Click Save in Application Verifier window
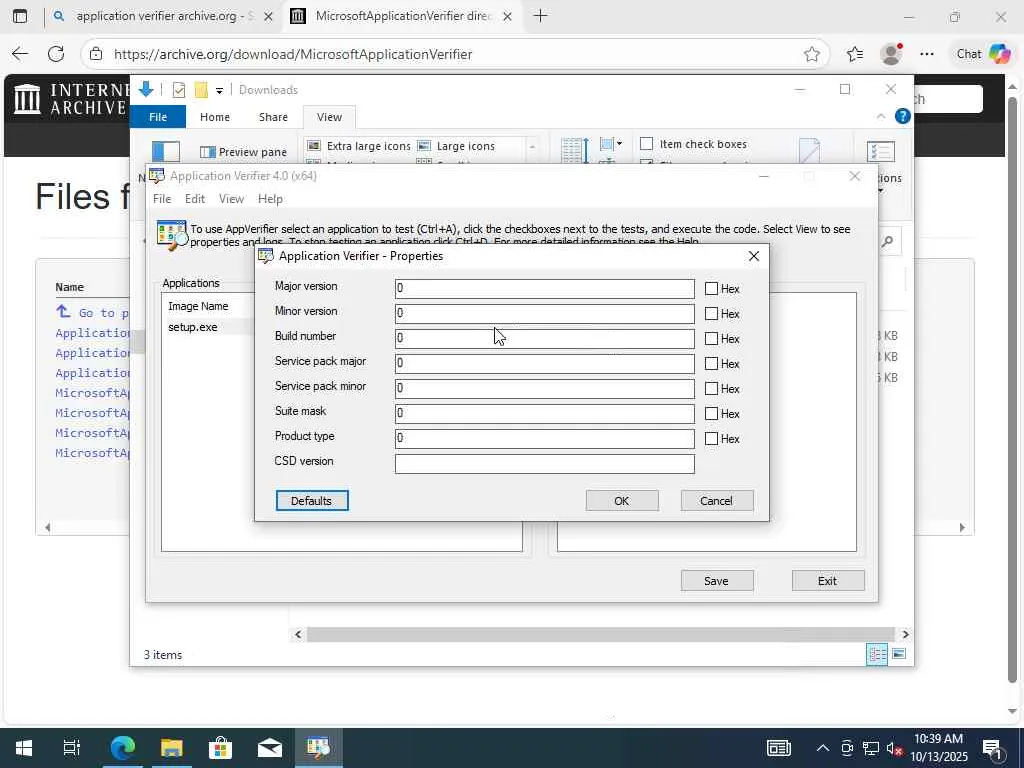 [717, 581]
